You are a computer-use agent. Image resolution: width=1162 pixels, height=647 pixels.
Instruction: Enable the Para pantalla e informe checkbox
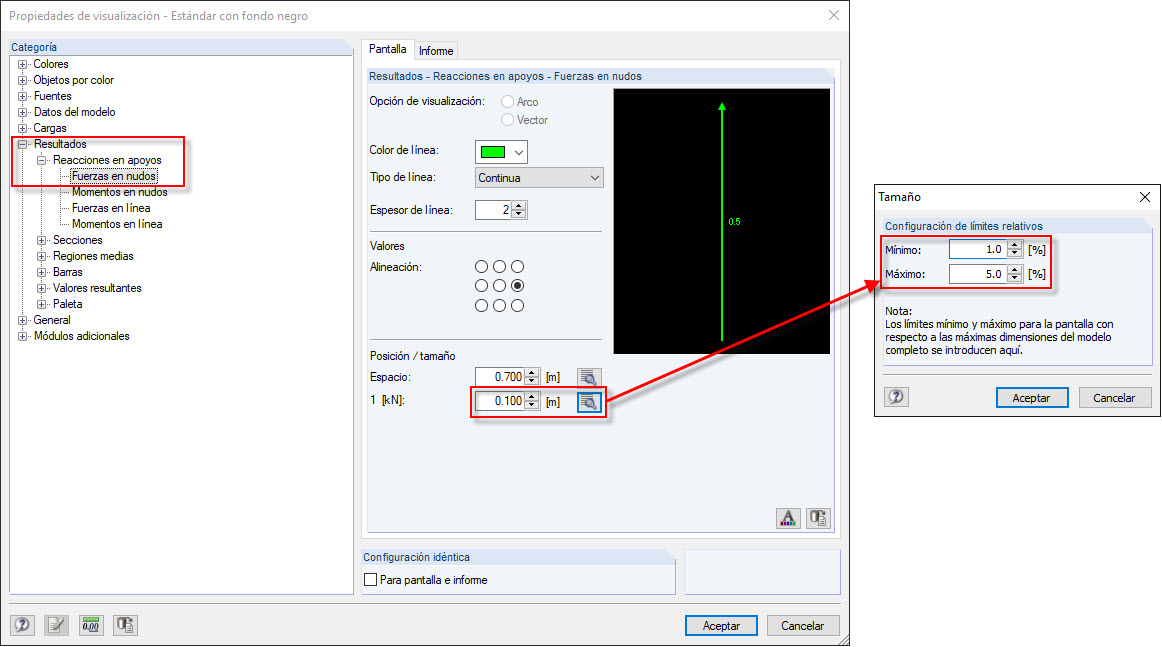point(370,579)
